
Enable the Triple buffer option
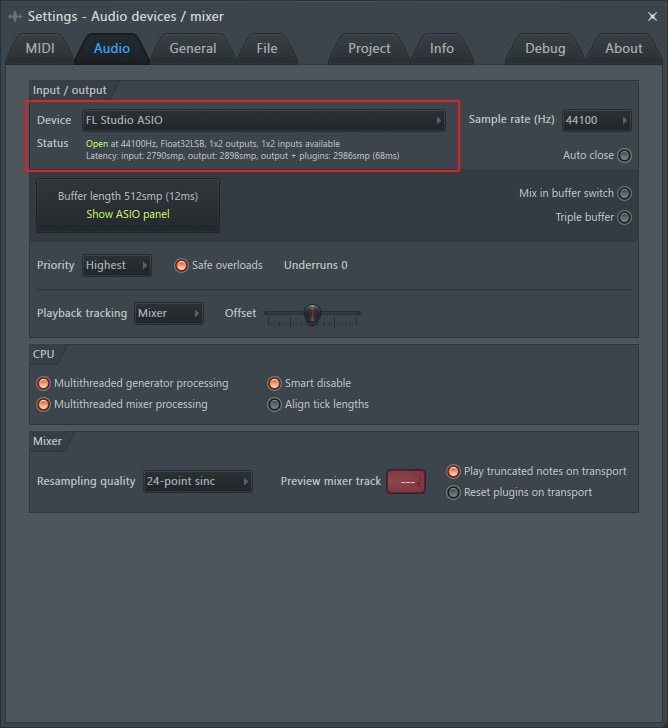coord(624,217)
